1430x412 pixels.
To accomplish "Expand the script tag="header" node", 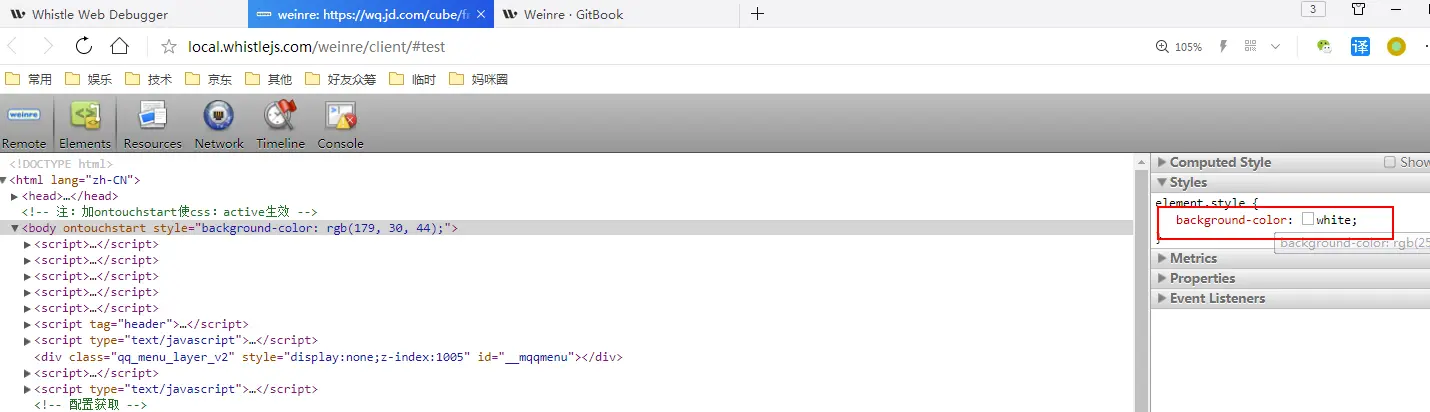I will [x=28, y=324].
